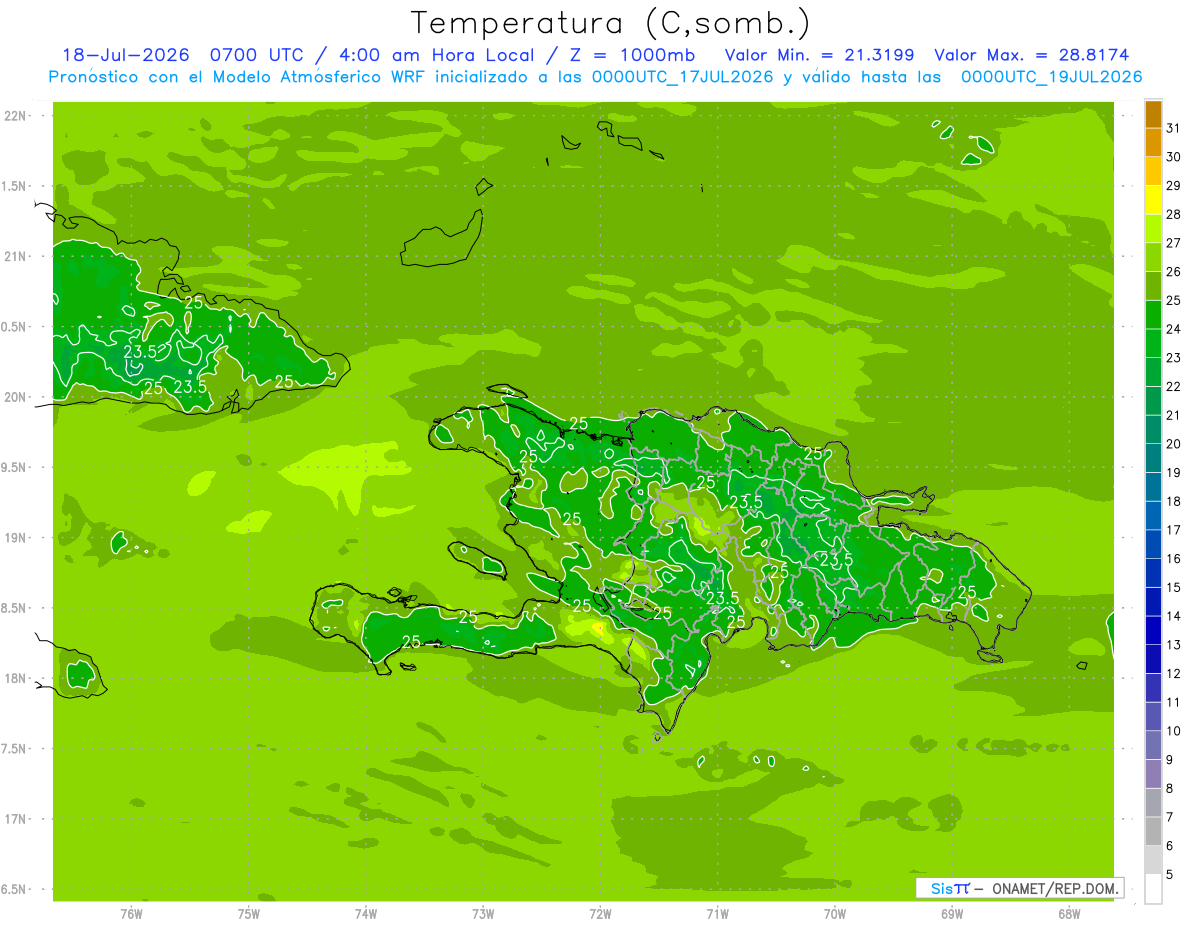Click the "75W" longitude label
Image resolution: width=1200 pixels, height=927 pixels.
click(249, 913)
